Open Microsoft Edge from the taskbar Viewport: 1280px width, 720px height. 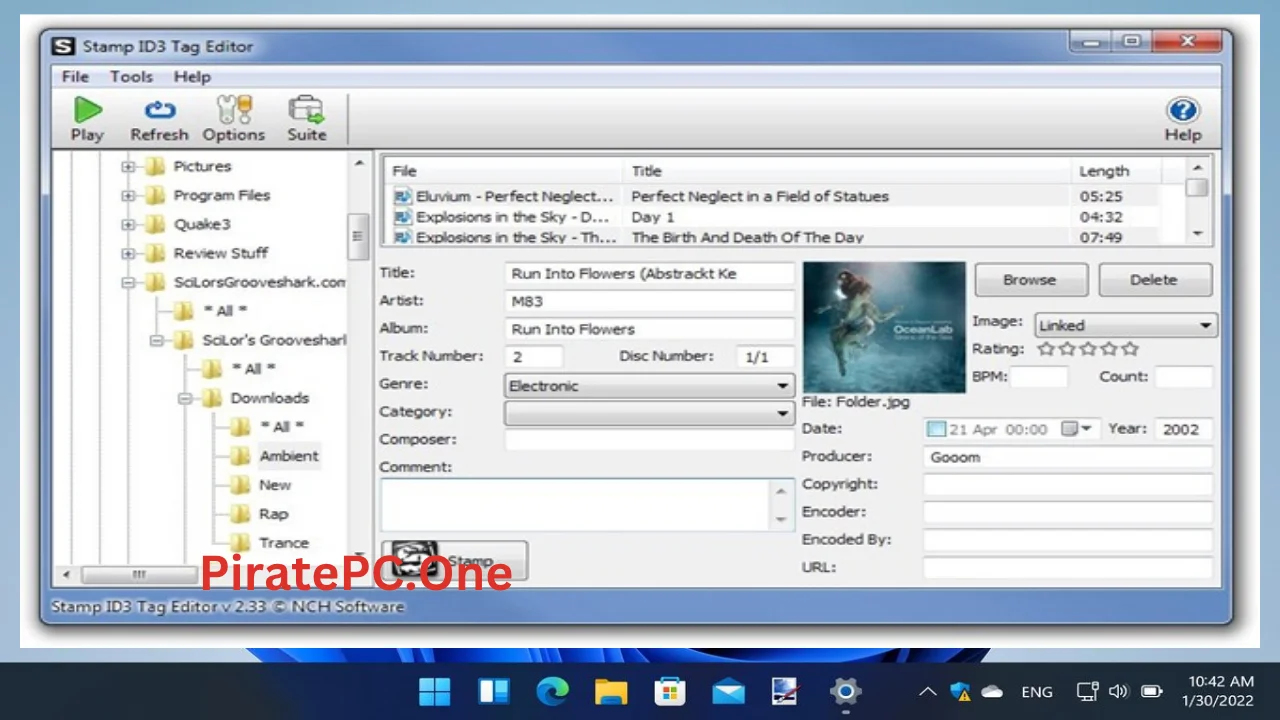[552, 691]
